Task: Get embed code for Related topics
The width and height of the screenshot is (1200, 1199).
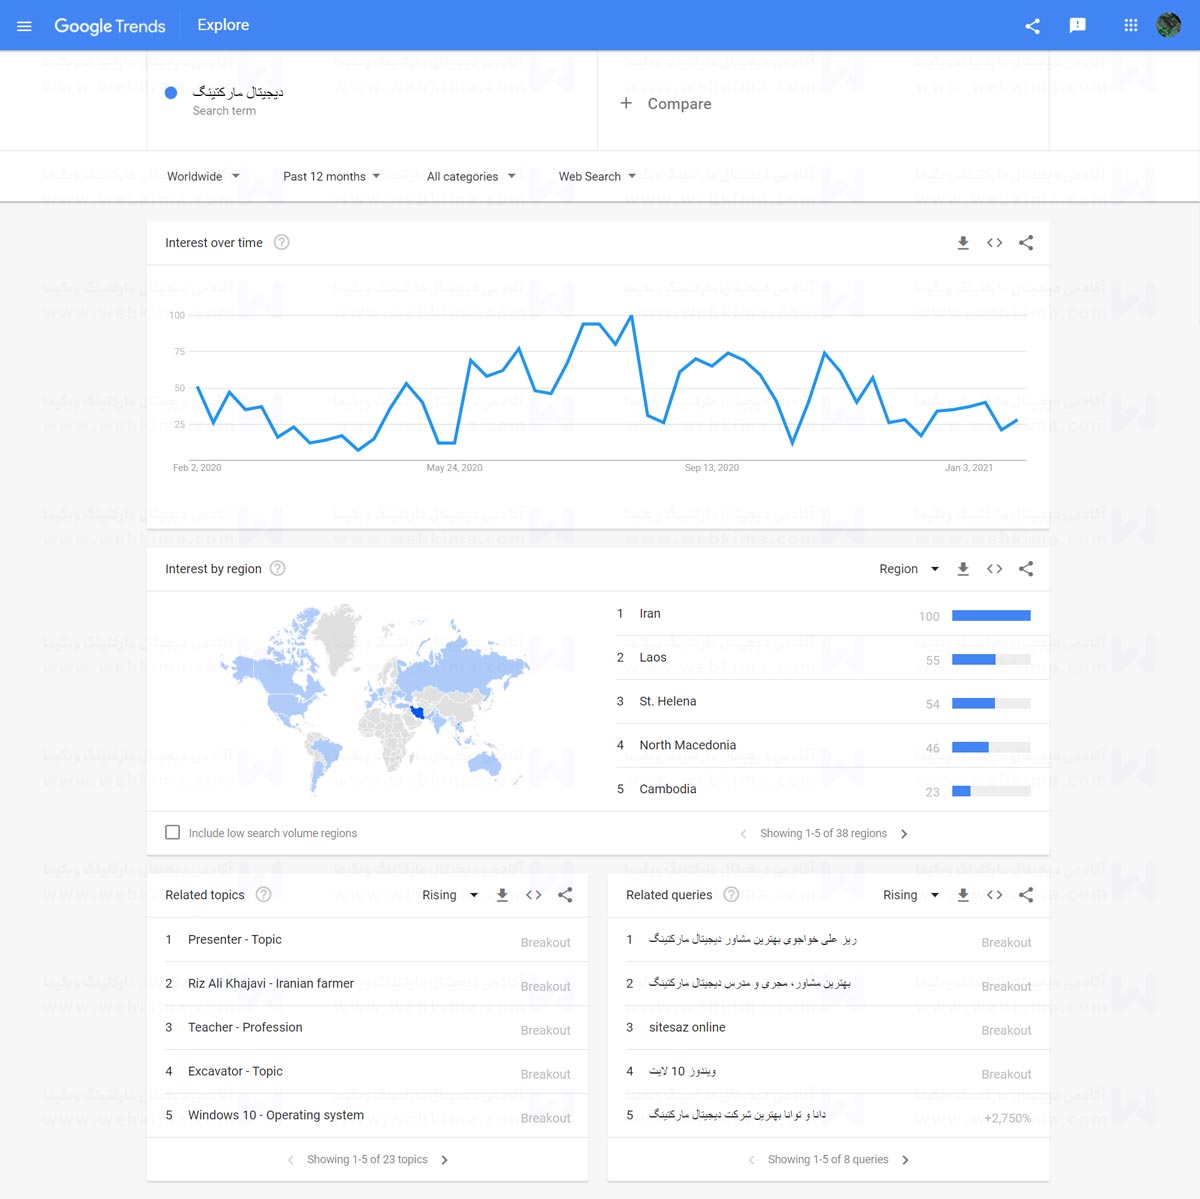Action: tap(533, 895)
